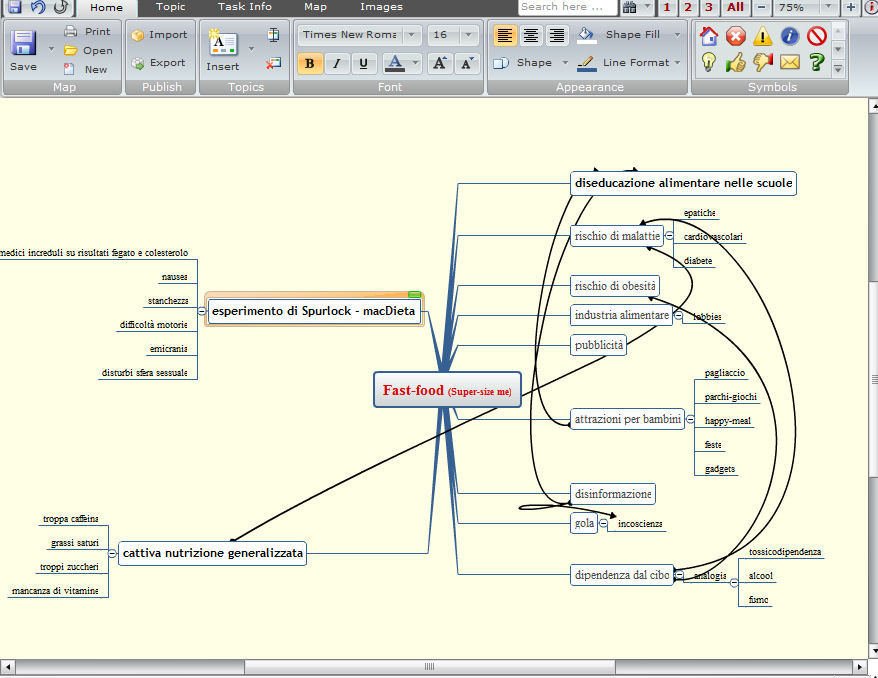This screenshot has width=878, height=678.
Task: Click the Export icon
Action: (138, 63)
